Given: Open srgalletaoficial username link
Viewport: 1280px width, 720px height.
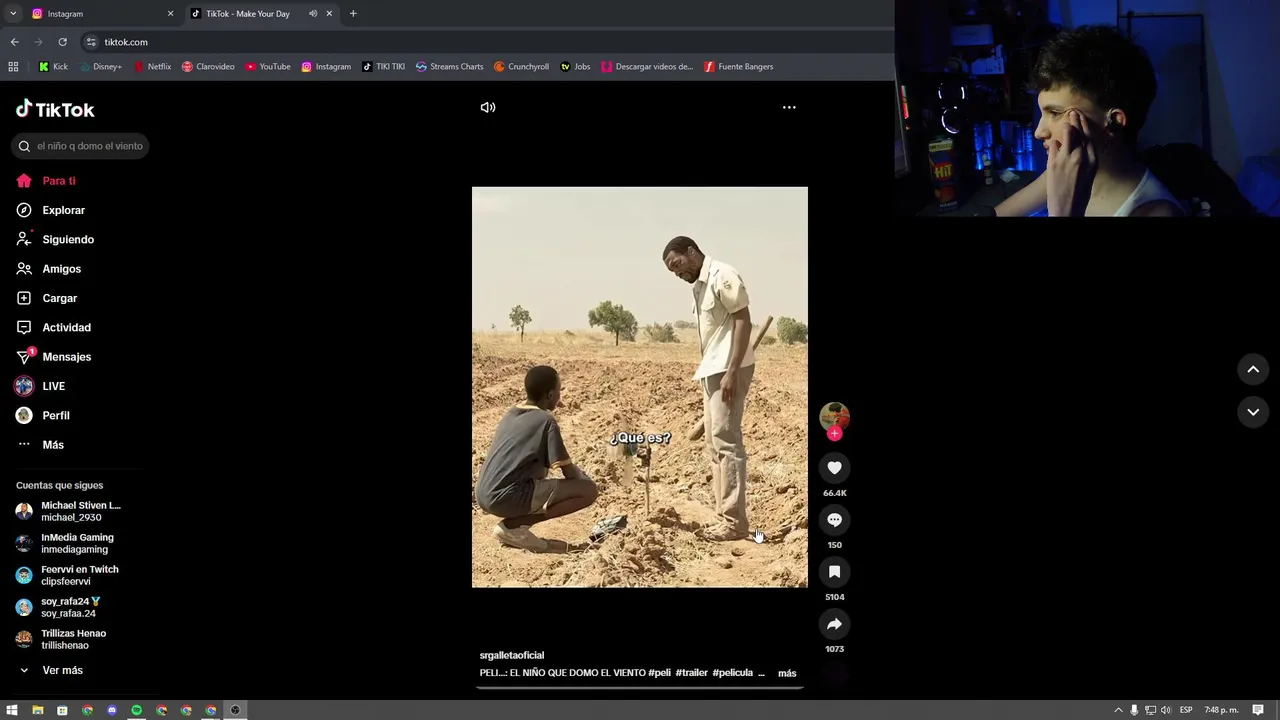Looking at the screenshot, I should click(512, 655).
